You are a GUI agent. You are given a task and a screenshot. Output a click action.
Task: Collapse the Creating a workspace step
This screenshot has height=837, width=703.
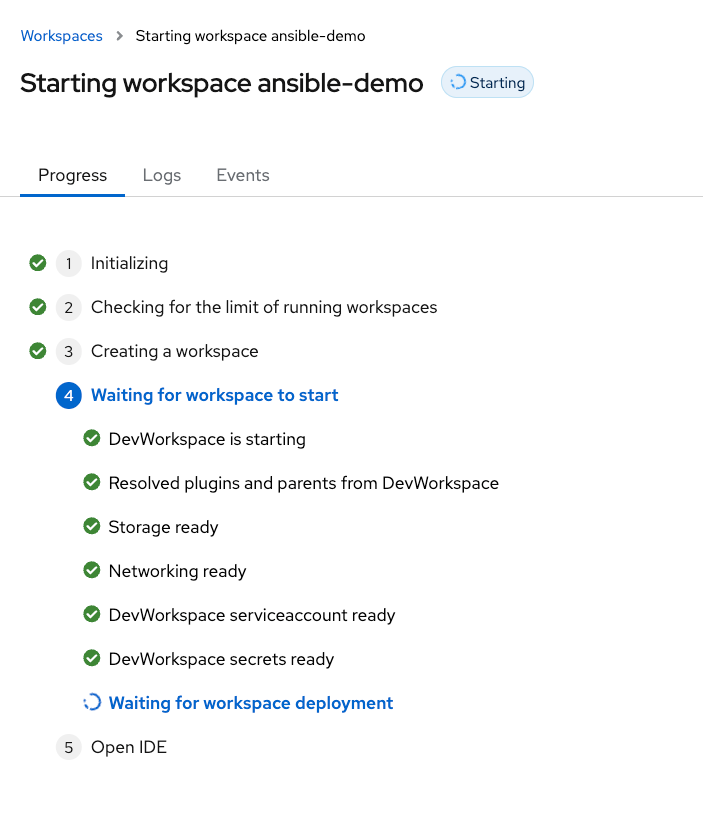(174, 351)
